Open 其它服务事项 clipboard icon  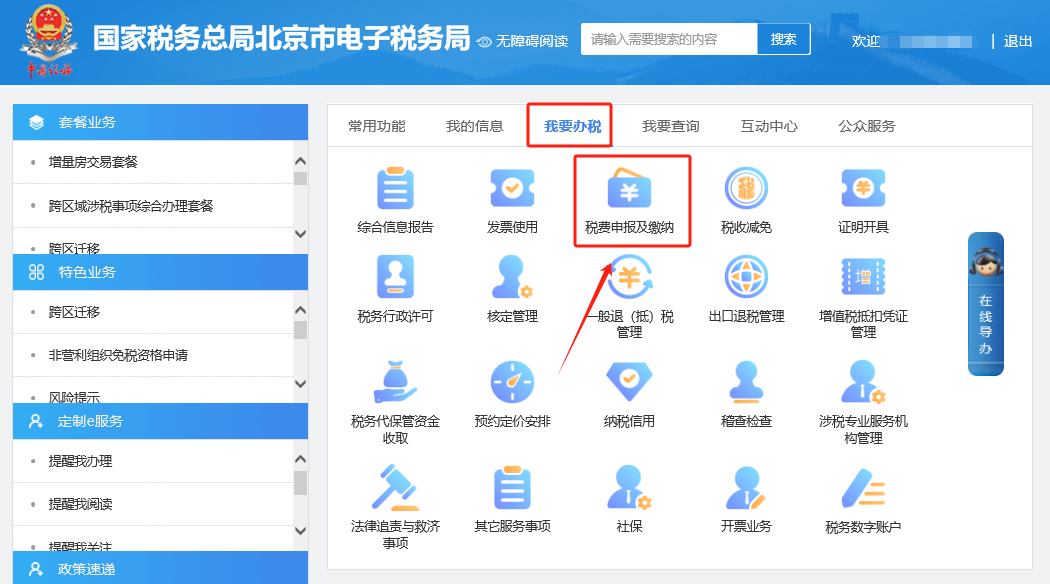click(512, 488)
